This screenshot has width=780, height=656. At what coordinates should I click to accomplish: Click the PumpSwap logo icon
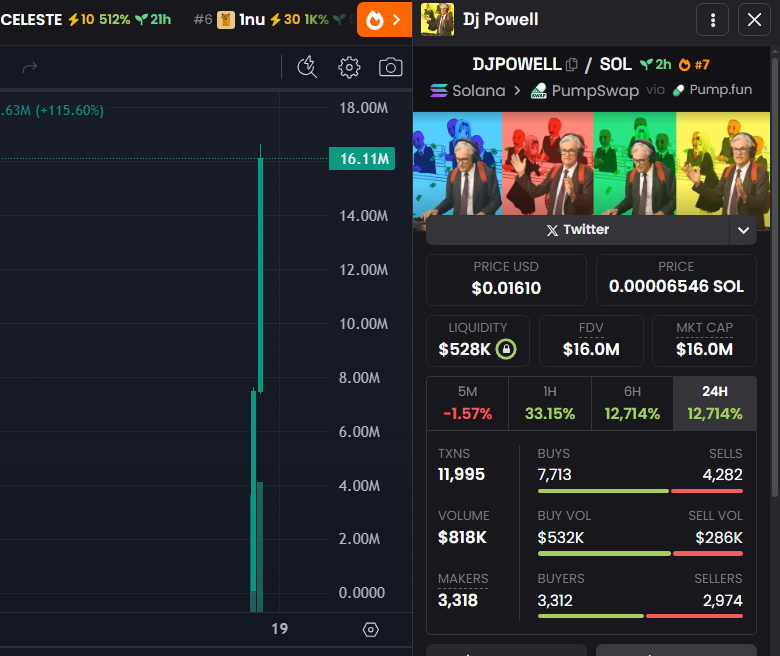[539, 91]
